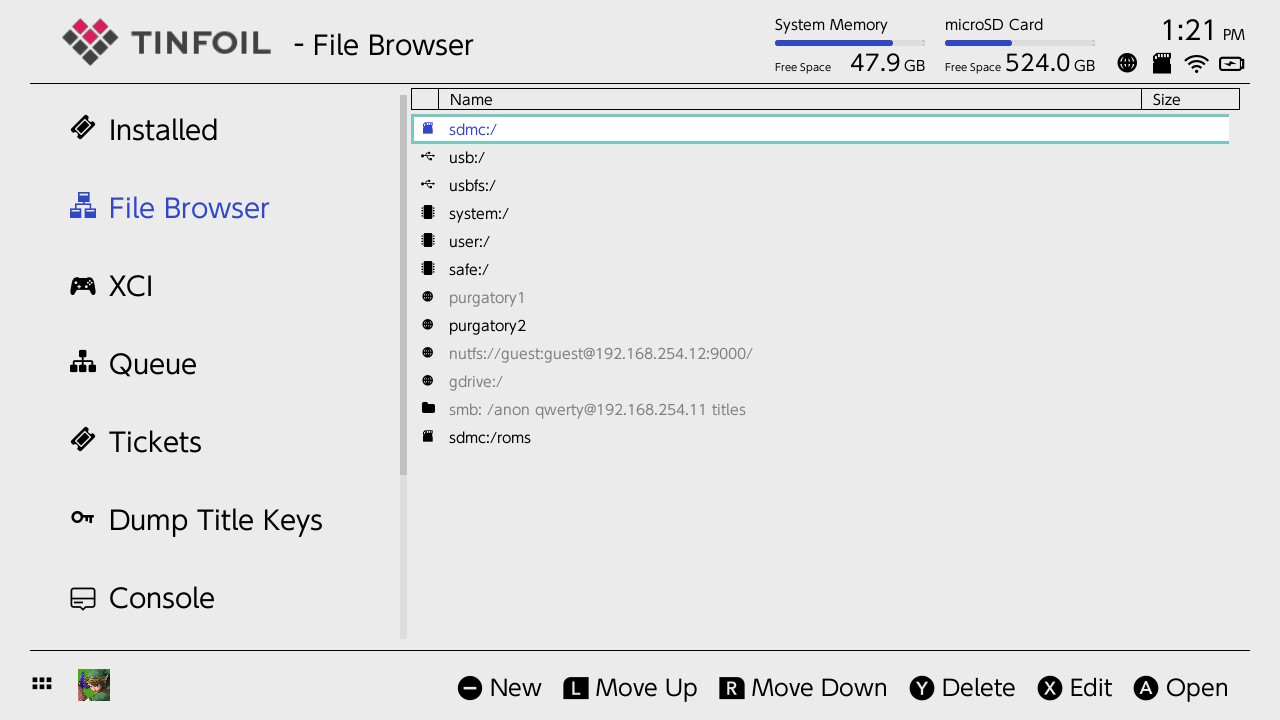The width and height of the screenshot is (1280, 720).
Task: Sort the list by Name column header
Action: (x=790, y=99)
